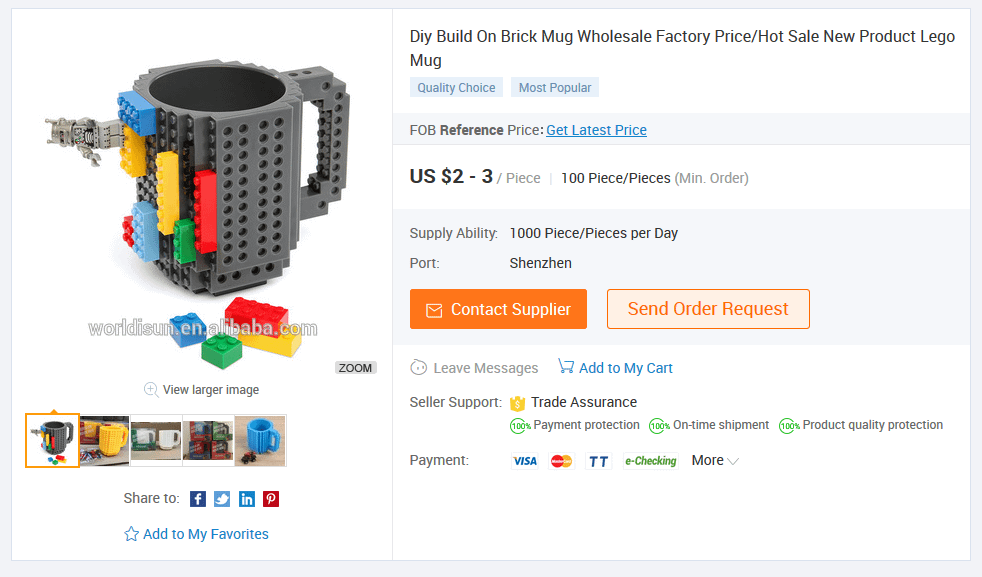Click the ZOOM label on the image
This screenshot has height=577, width=982.
[x=355, y=368]
